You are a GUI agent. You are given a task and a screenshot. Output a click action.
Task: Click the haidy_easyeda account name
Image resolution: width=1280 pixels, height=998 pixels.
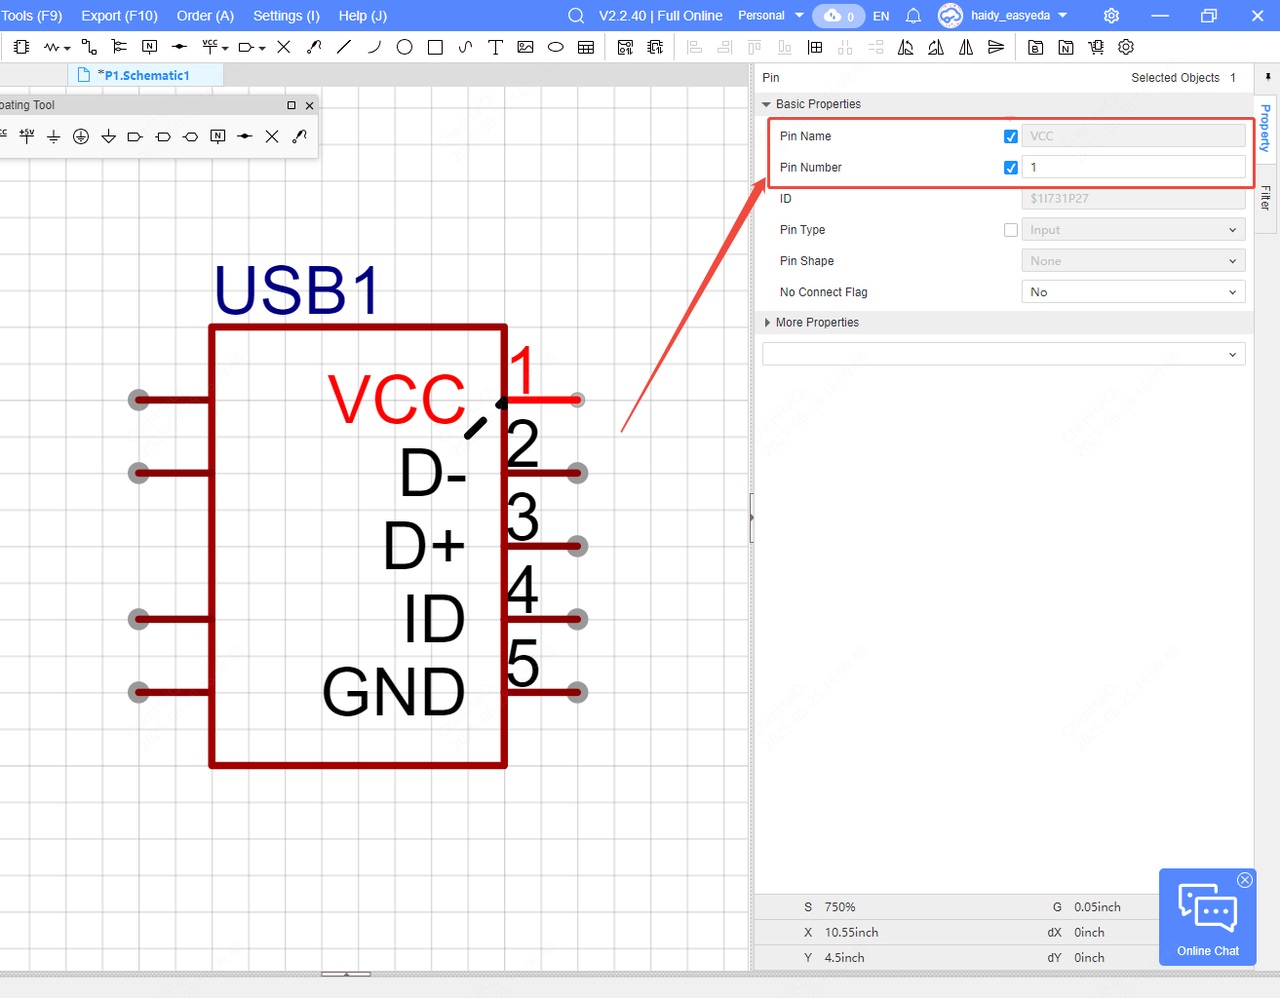tap(1010, 16)
